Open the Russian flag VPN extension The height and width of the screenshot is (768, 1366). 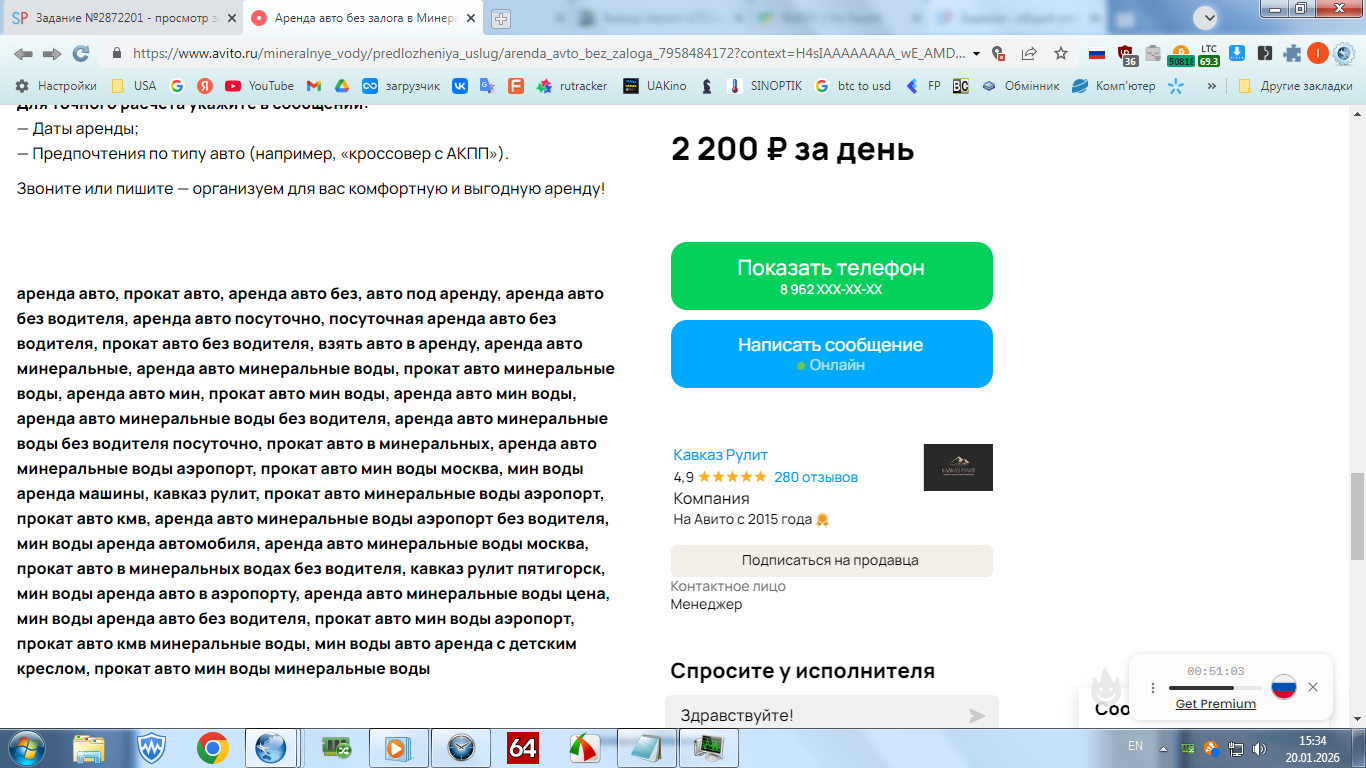click(1097, 53)
